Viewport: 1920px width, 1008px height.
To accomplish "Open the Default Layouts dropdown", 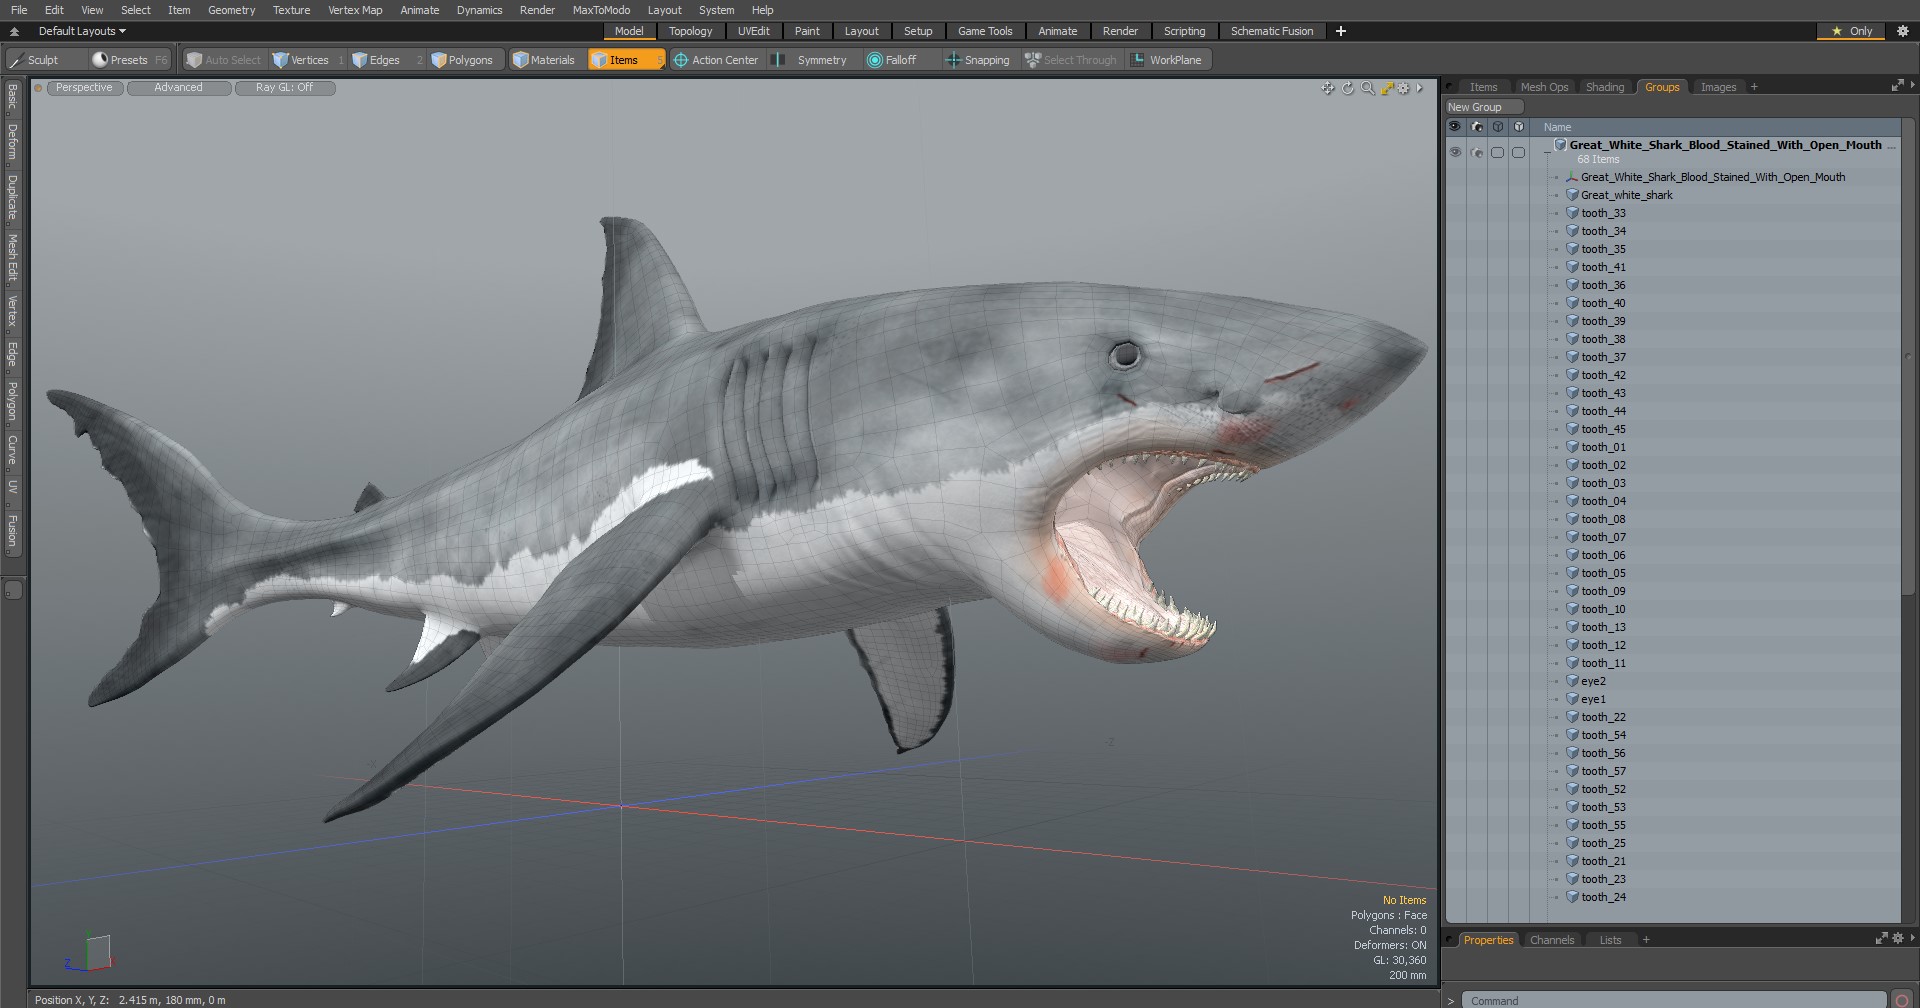I will coord(82,31).
